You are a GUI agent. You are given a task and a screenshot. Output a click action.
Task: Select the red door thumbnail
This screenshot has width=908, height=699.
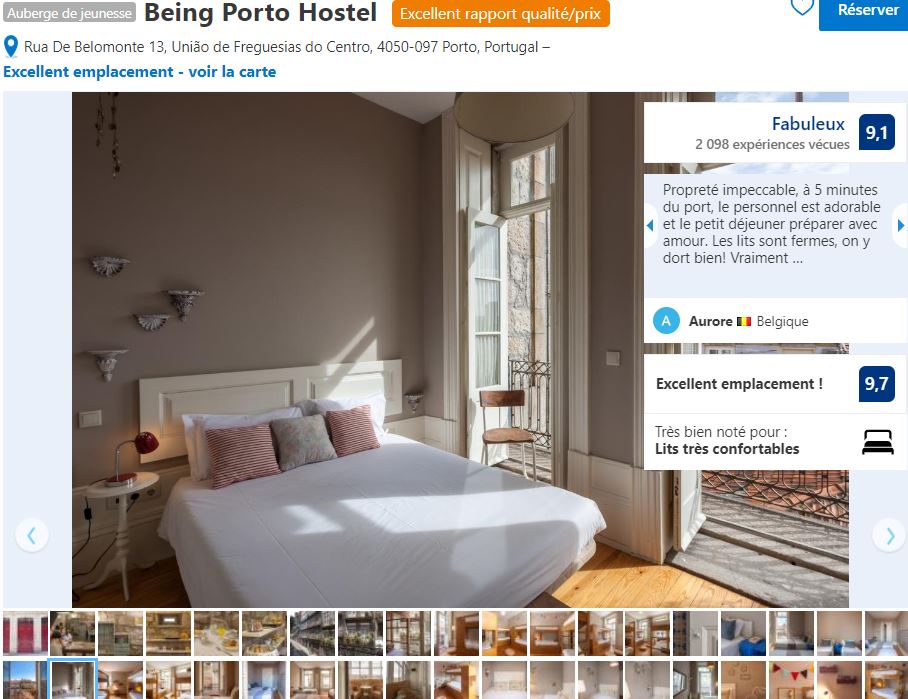25,633
